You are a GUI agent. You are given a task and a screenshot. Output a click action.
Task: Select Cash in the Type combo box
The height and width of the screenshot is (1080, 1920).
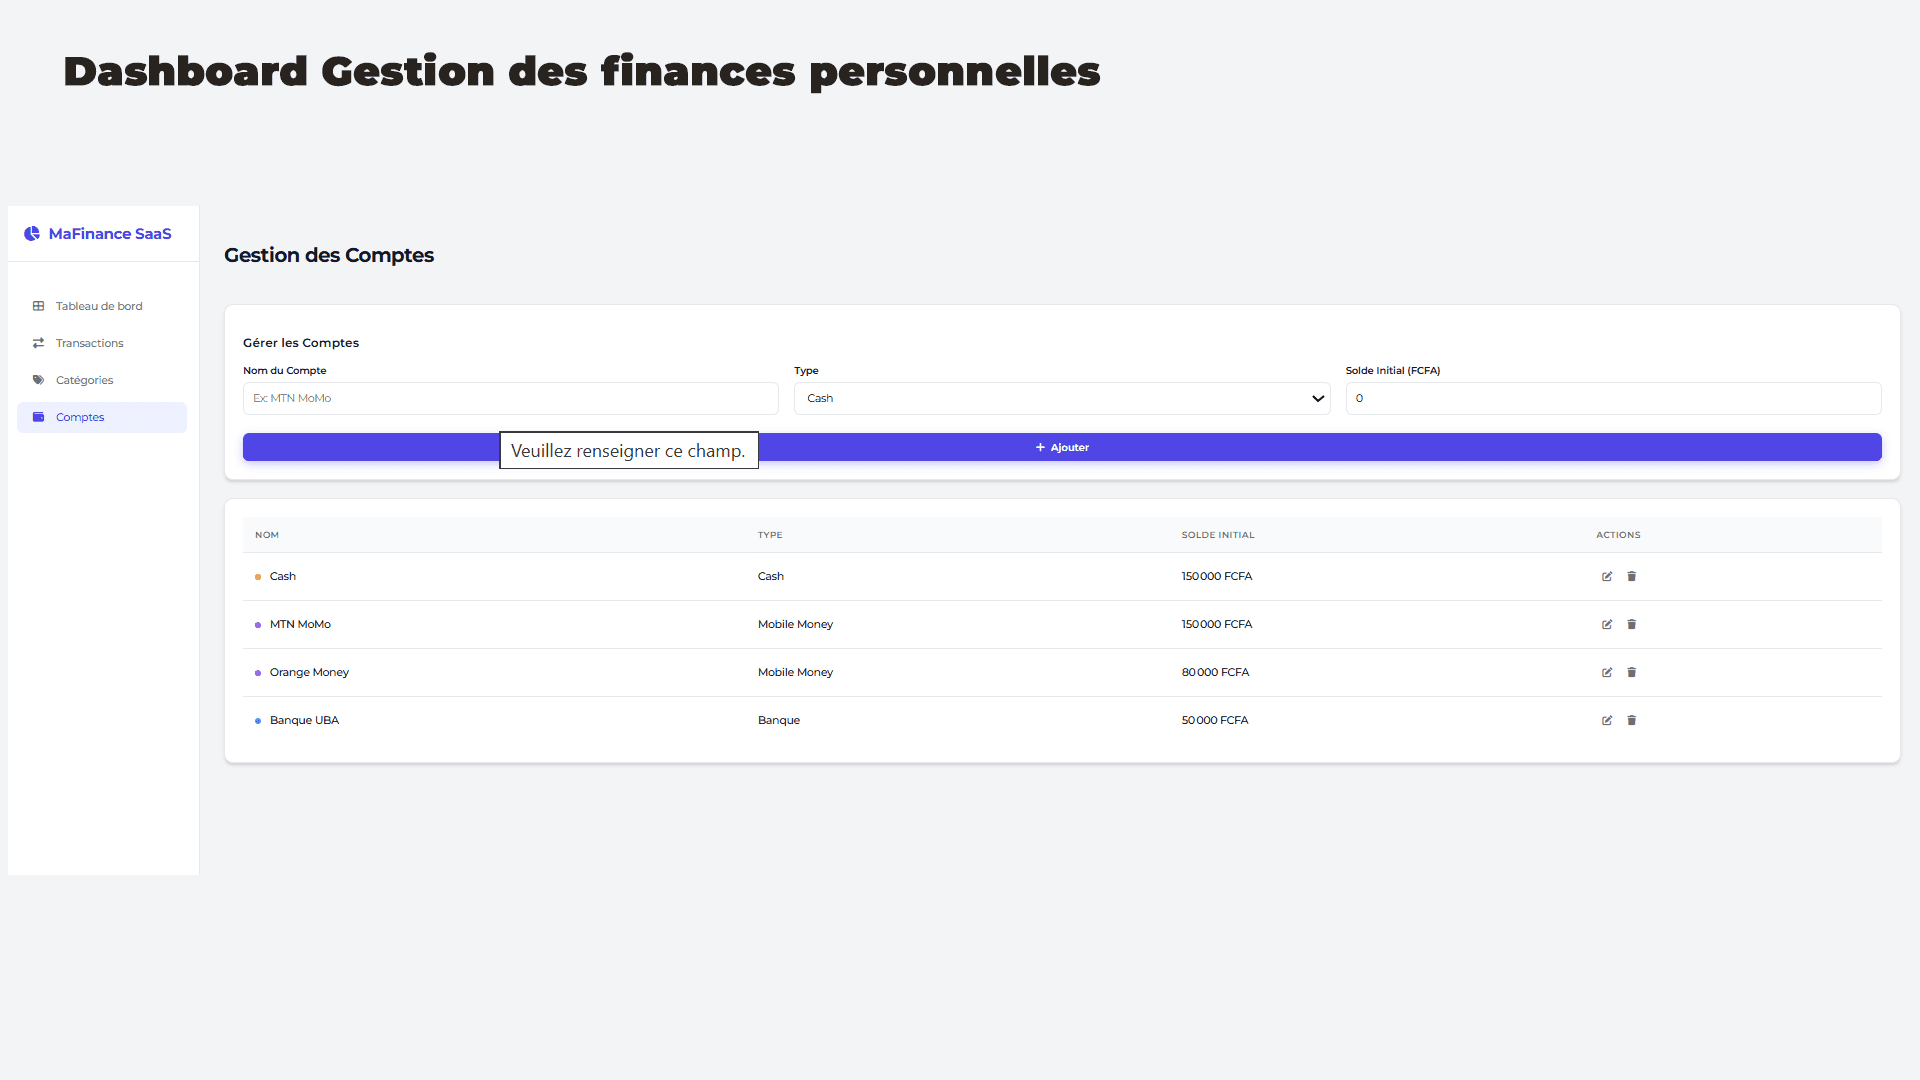1062,398
